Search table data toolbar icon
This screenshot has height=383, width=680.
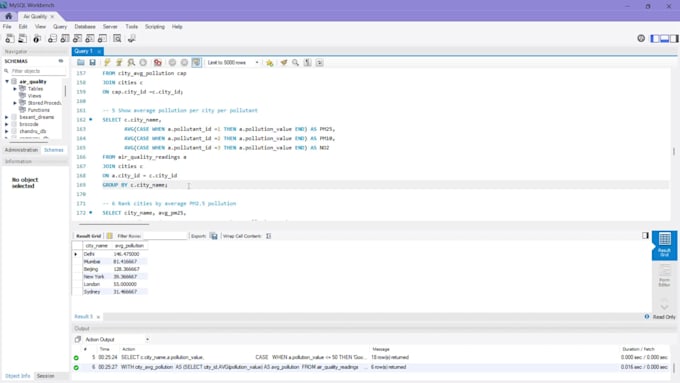coord(117,39)
